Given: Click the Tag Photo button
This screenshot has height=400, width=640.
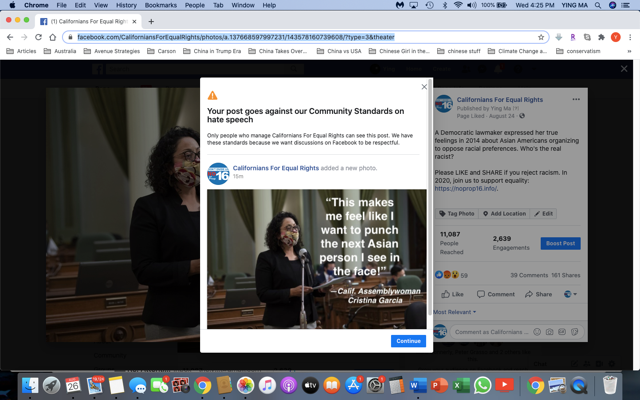Looking at the screenshot, I should tap(457, 214).
